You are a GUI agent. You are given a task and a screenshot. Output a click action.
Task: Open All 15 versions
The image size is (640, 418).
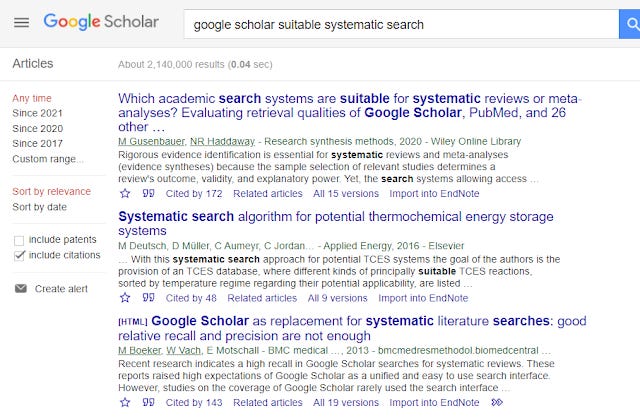346,193
